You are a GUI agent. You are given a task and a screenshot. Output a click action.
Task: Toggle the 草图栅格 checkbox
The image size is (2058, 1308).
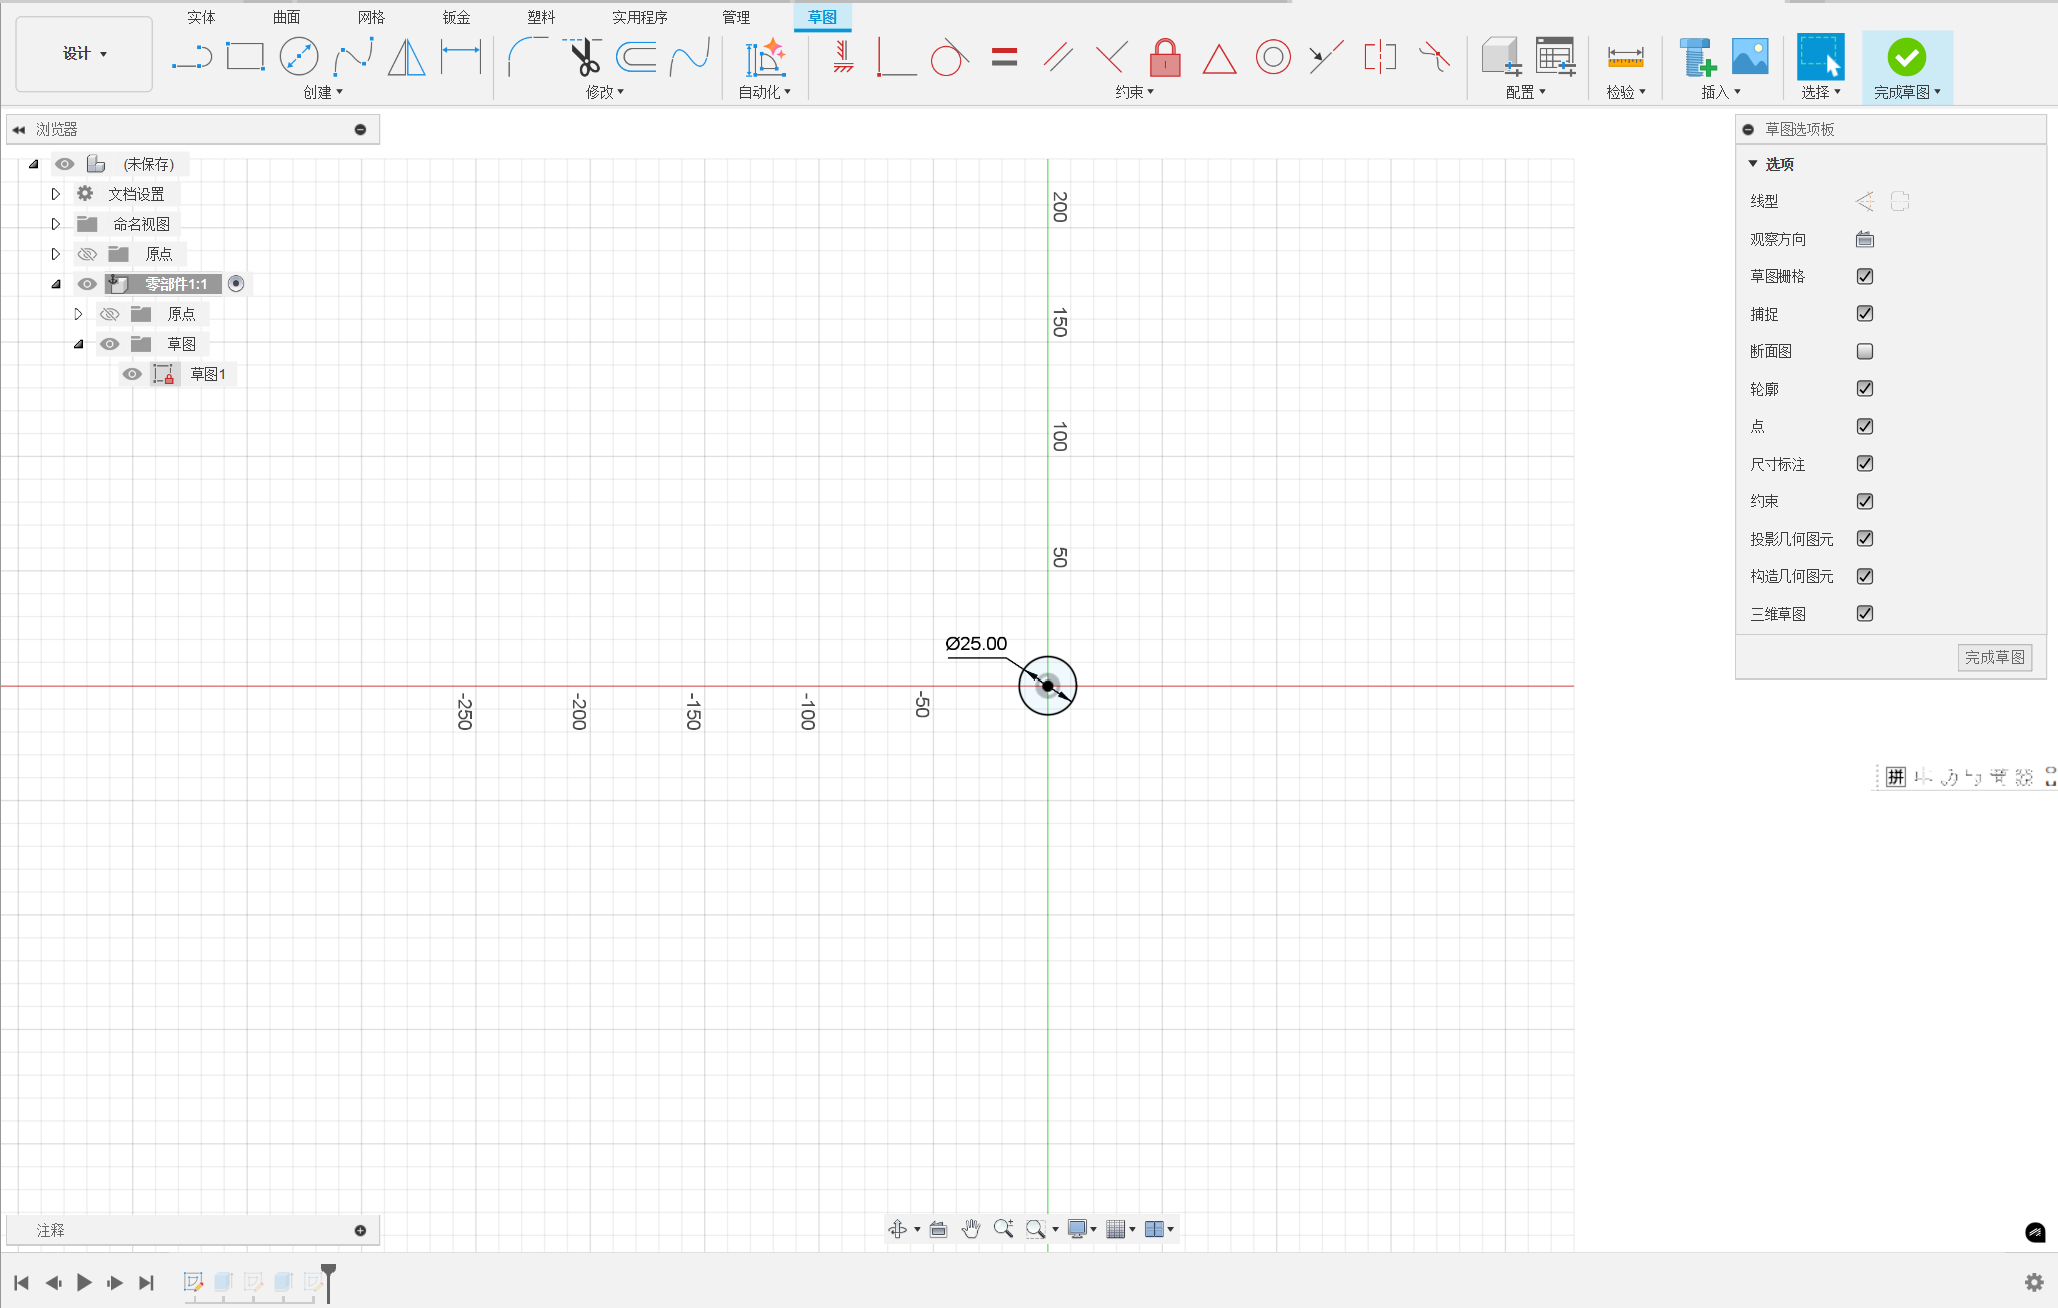(x=1865, y=276)
